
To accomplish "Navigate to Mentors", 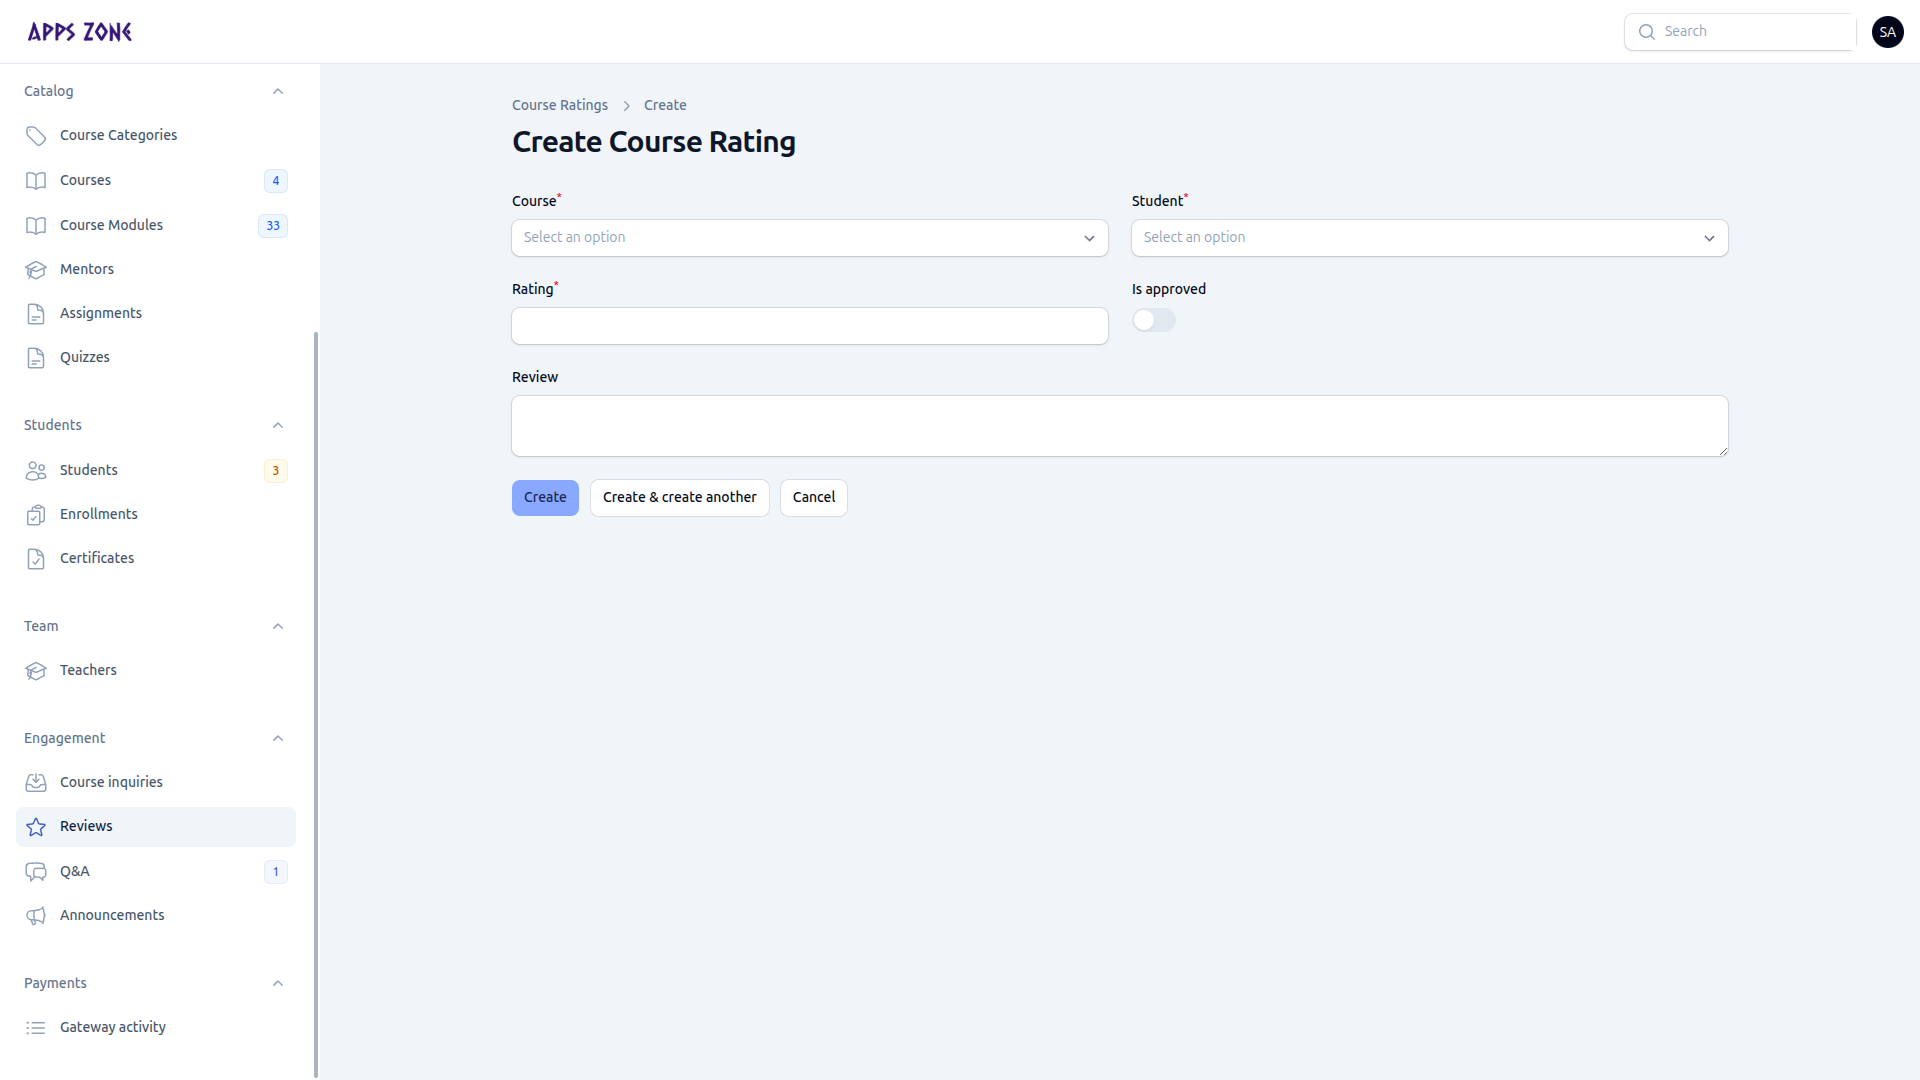I will point(156,269).
